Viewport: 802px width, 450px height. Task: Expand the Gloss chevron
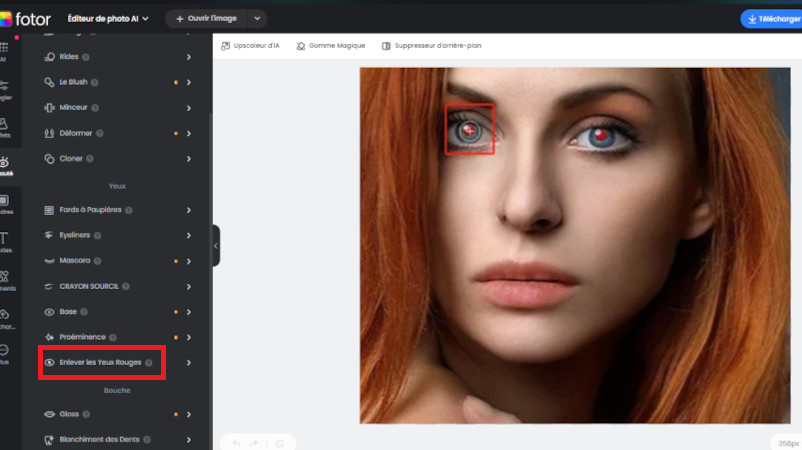point(189,414)
